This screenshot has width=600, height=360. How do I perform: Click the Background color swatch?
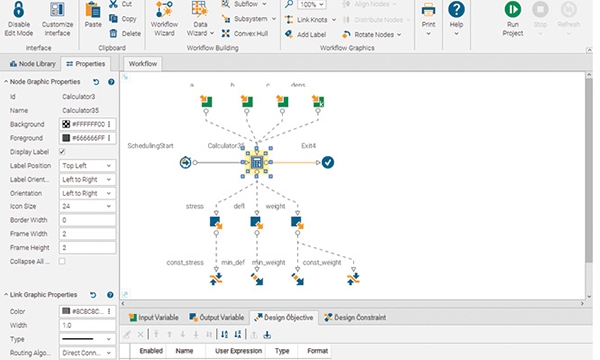[x=66, y=124]
